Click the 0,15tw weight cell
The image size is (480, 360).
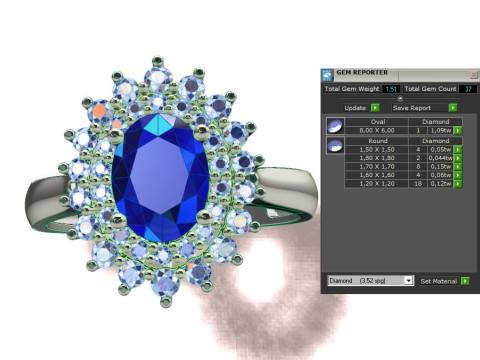[441, 167]
